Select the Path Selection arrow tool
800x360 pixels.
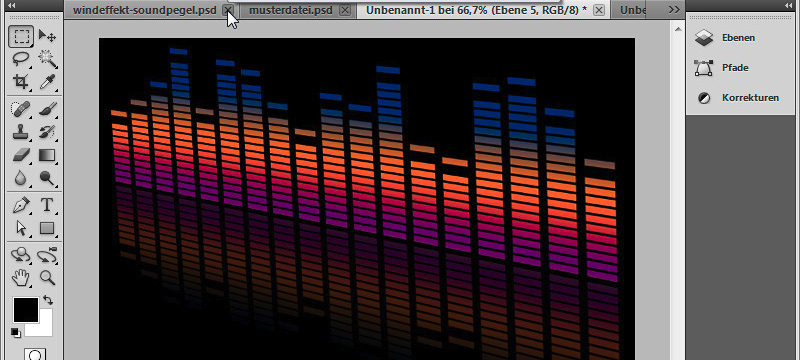pyautogui.click(x=21, y=228)
